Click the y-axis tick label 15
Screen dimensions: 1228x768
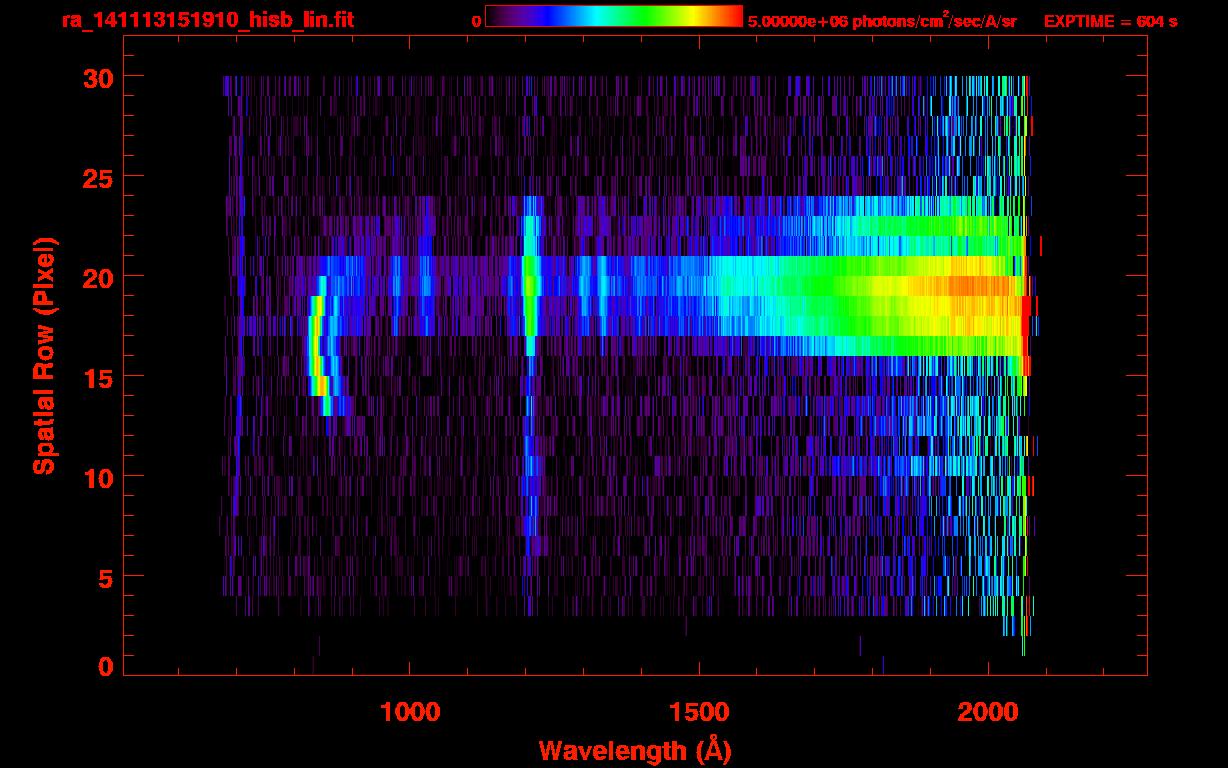click(96, 377)
